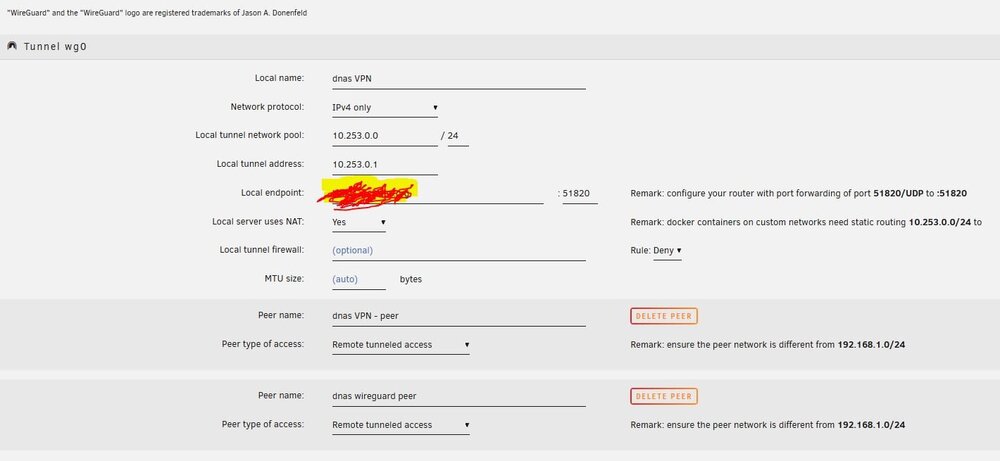
Task: Open the firewall Rule 'Deny' dropdown
Action: coord(667,251)
